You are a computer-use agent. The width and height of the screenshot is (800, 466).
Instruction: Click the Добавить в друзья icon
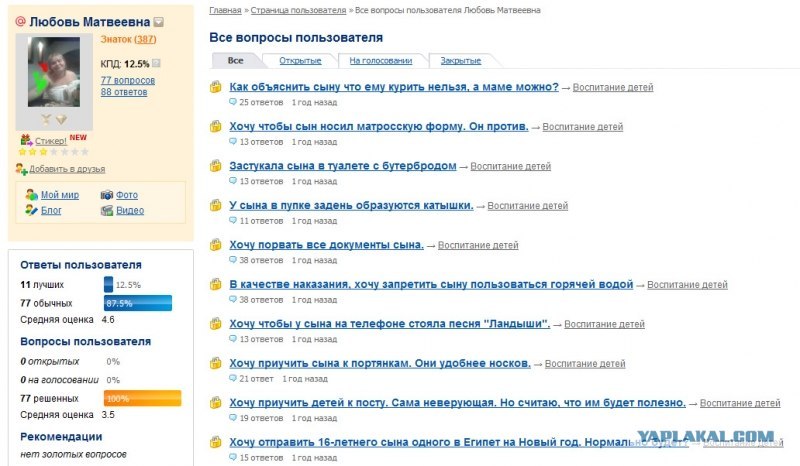click(x=21, y=169)
